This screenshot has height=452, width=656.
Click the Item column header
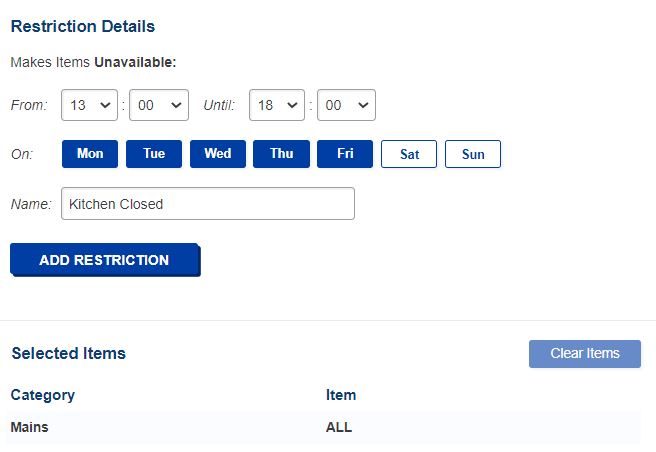pos(341,395)
